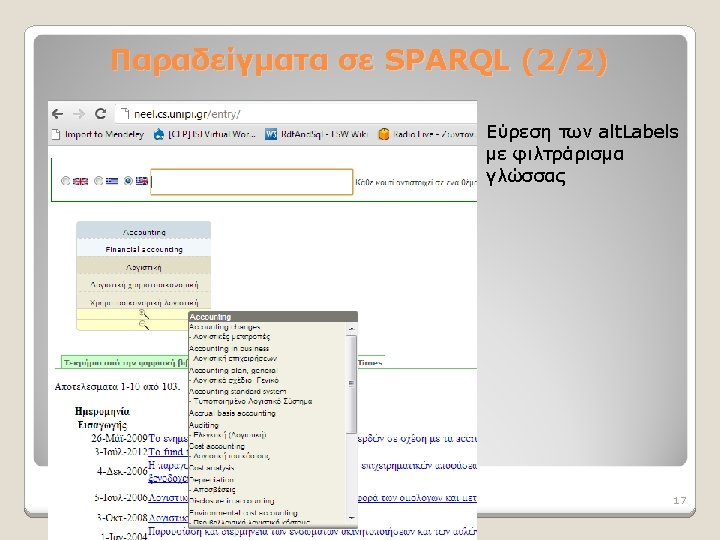
Task: Click the slide number 17
Action: pyautogui.click(x=680, y=501)
